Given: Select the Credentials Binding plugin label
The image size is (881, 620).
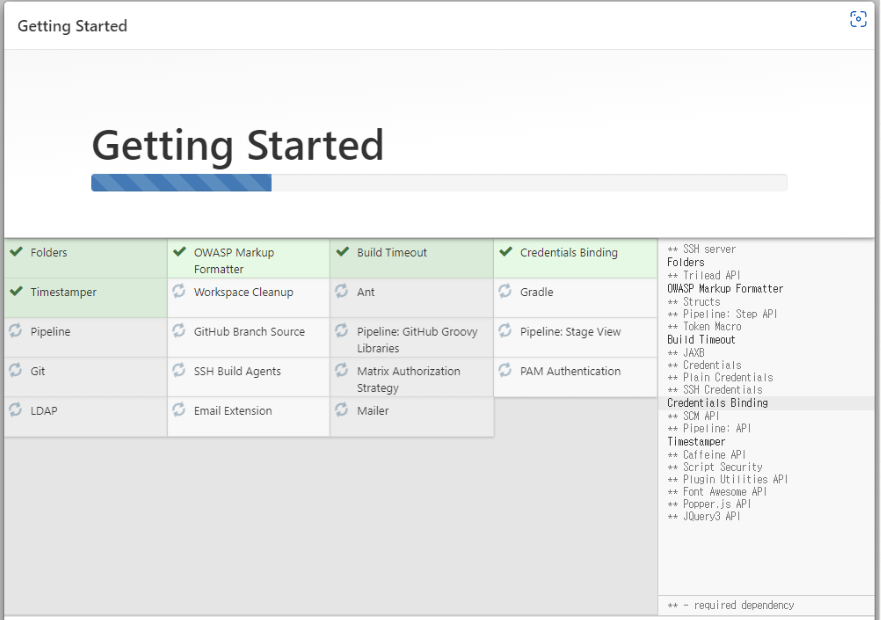Looking at the screenshot, I should tap(569, 252).
